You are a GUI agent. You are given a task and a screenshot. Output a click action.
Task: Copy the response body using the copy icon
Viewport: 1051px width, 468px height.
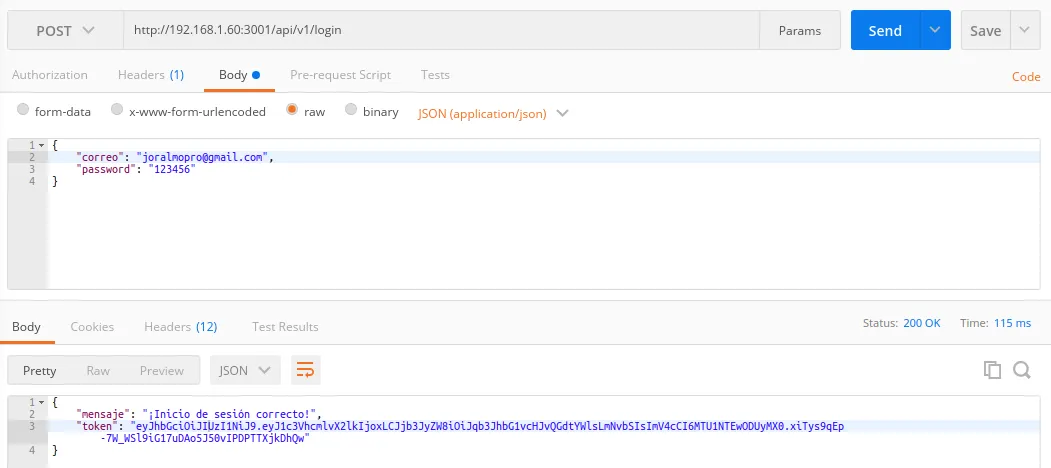point(992,370)
